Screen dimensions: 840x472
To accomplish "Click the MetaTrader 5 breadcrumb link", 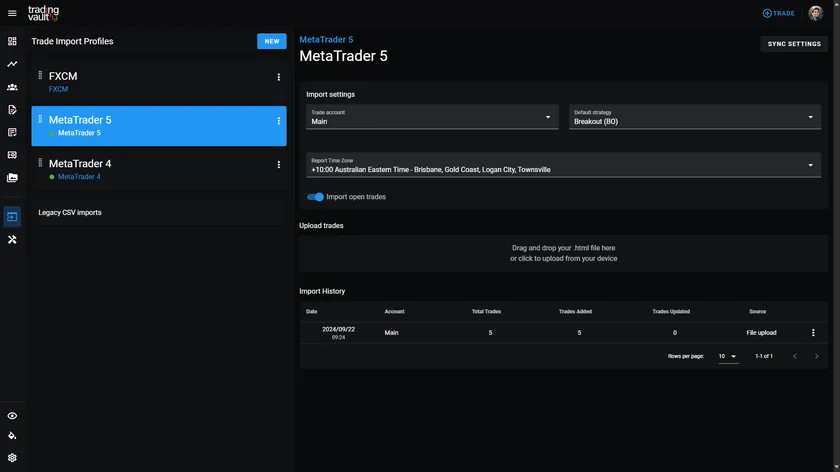I will pos(326,40).
